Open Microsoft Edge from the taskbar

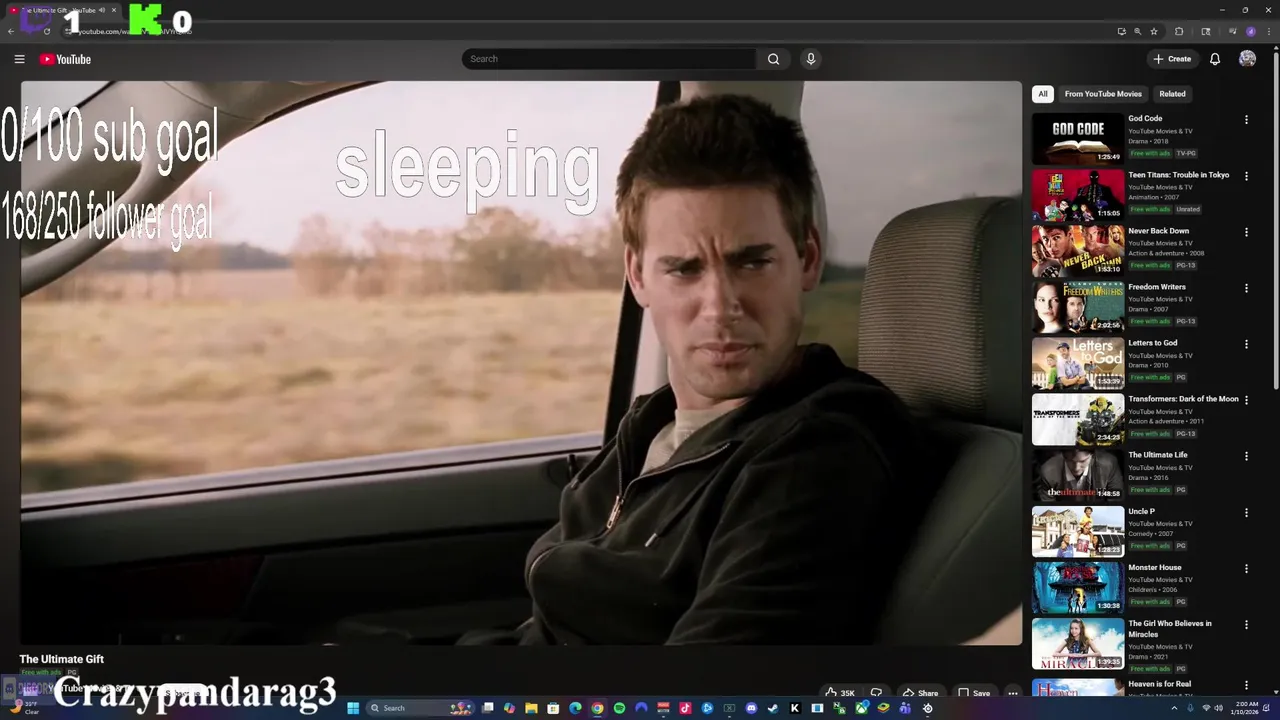coord(575,708)
